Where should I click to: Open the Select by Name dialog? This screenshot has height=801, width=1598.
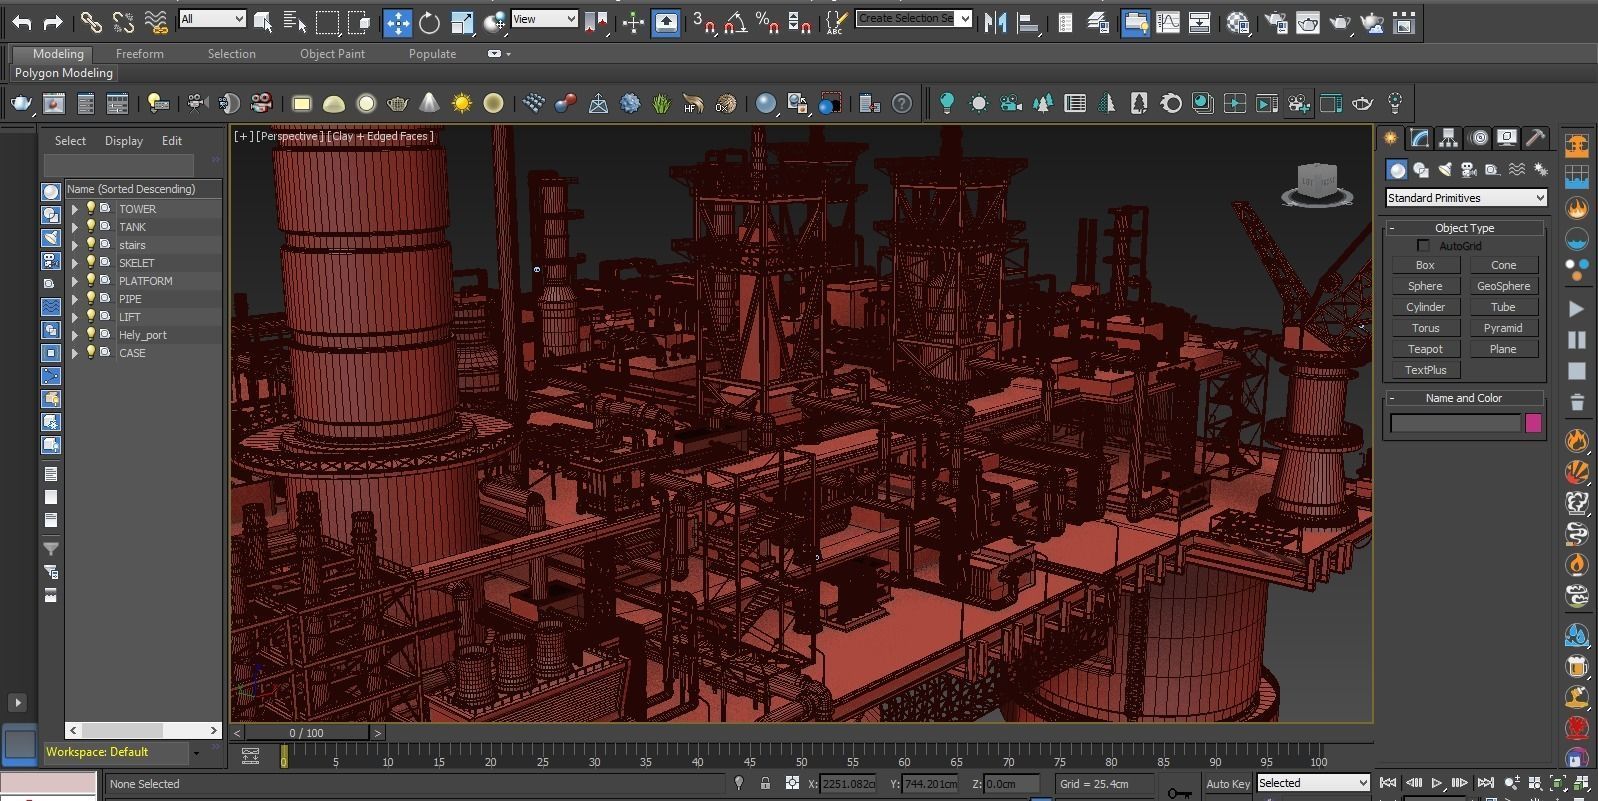(294, 21)
